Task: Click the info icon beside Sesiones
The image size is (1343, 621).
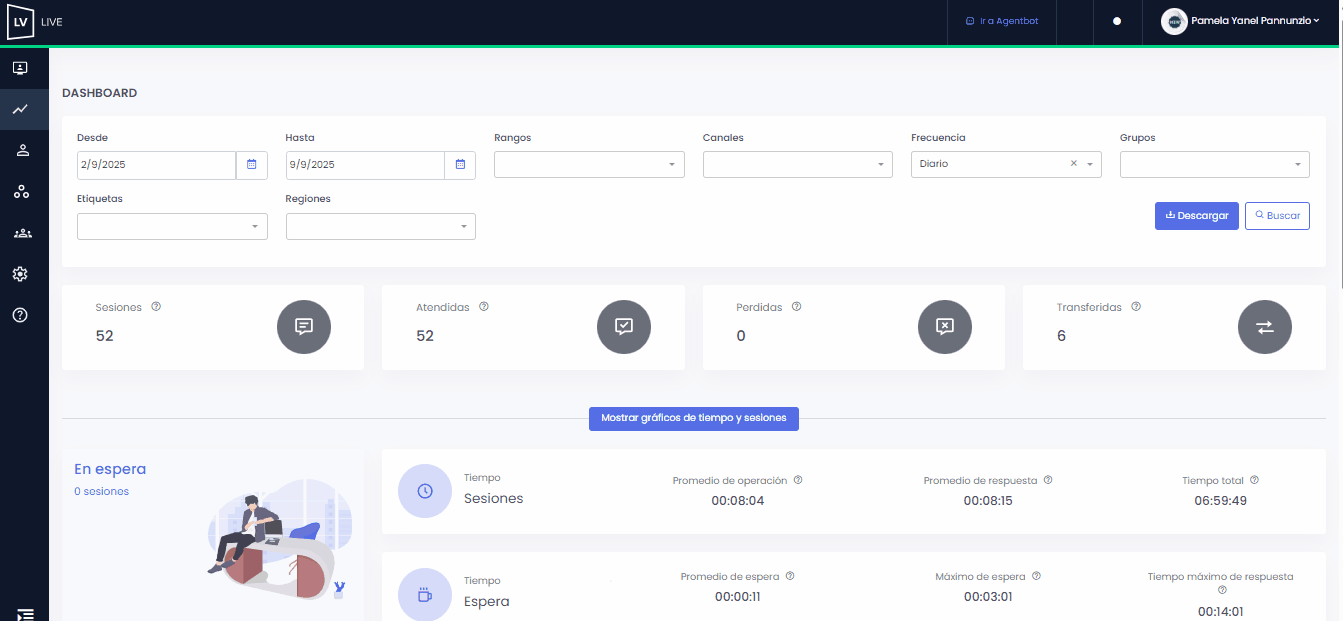Action: (x=156, y=307)
